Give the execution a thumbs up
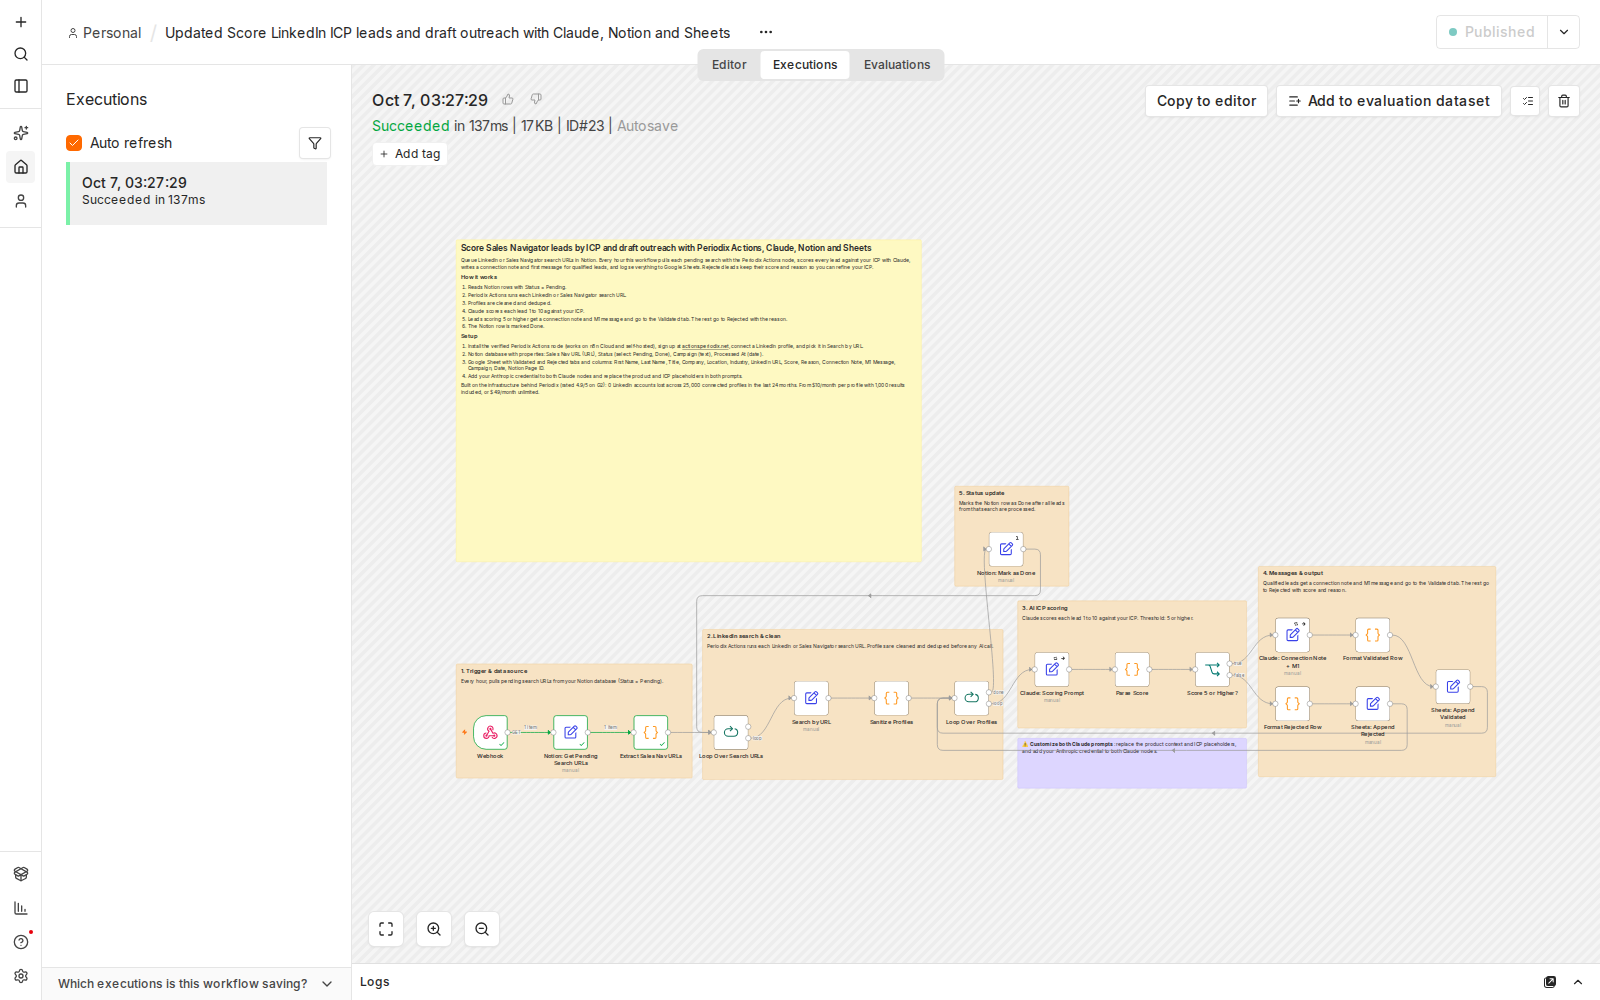1600x1000 pixels. (508, 100)
